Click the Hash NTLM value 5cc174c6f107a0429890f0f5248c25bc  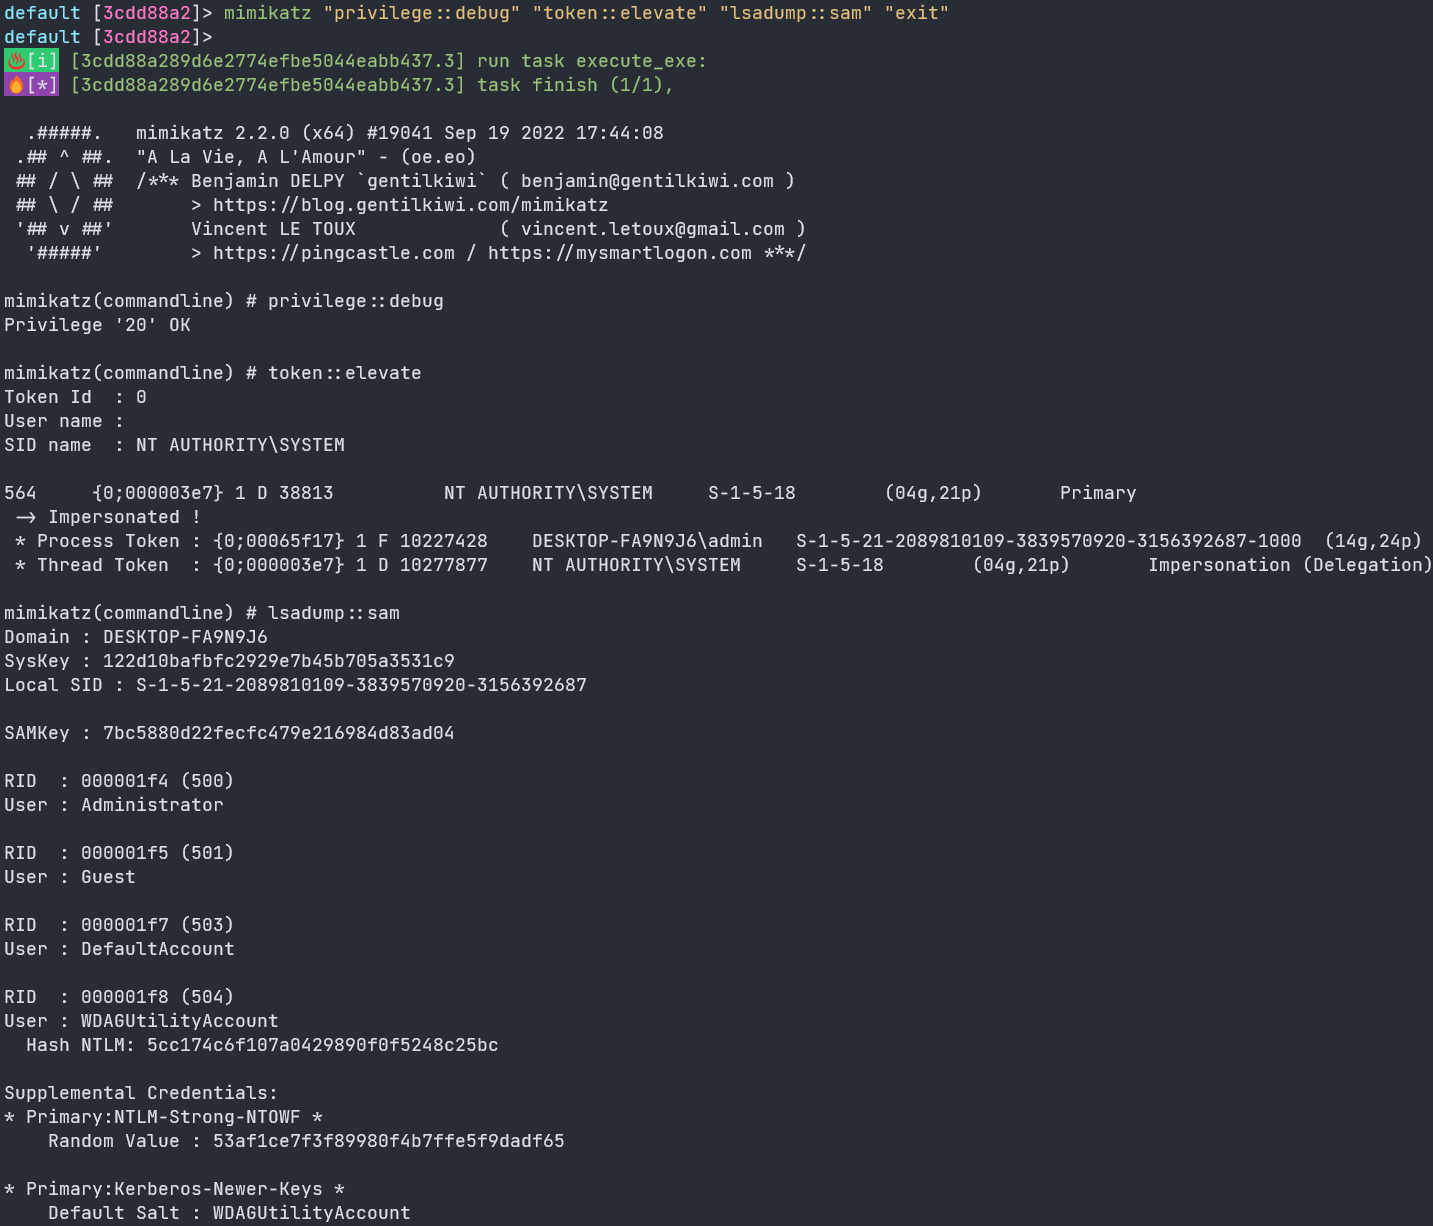323,1045
